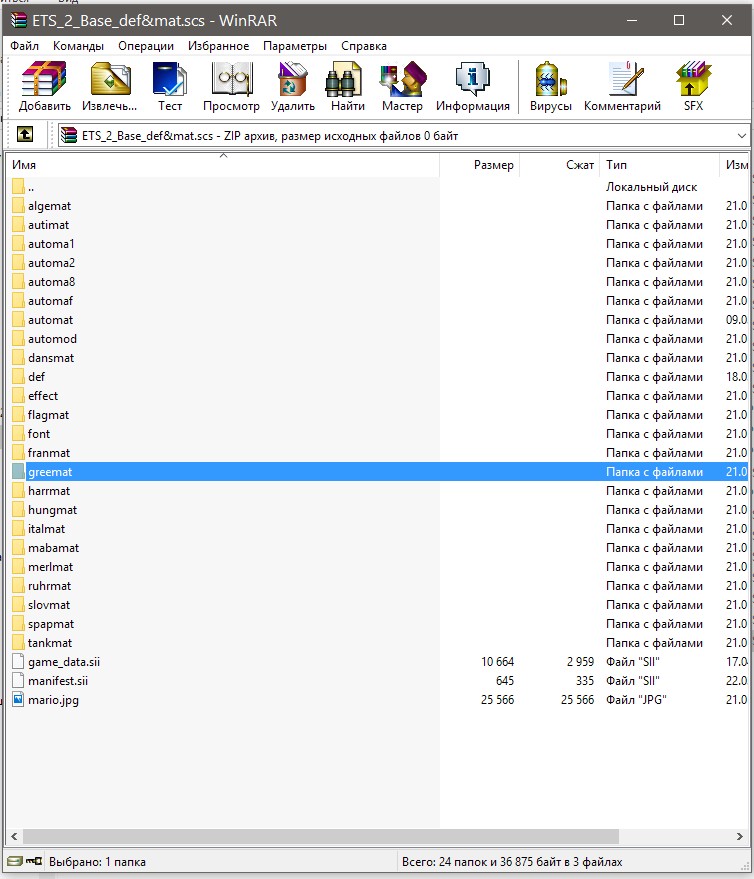Select the automod folder row
754x879 pixels.
(x=378, y=339)
